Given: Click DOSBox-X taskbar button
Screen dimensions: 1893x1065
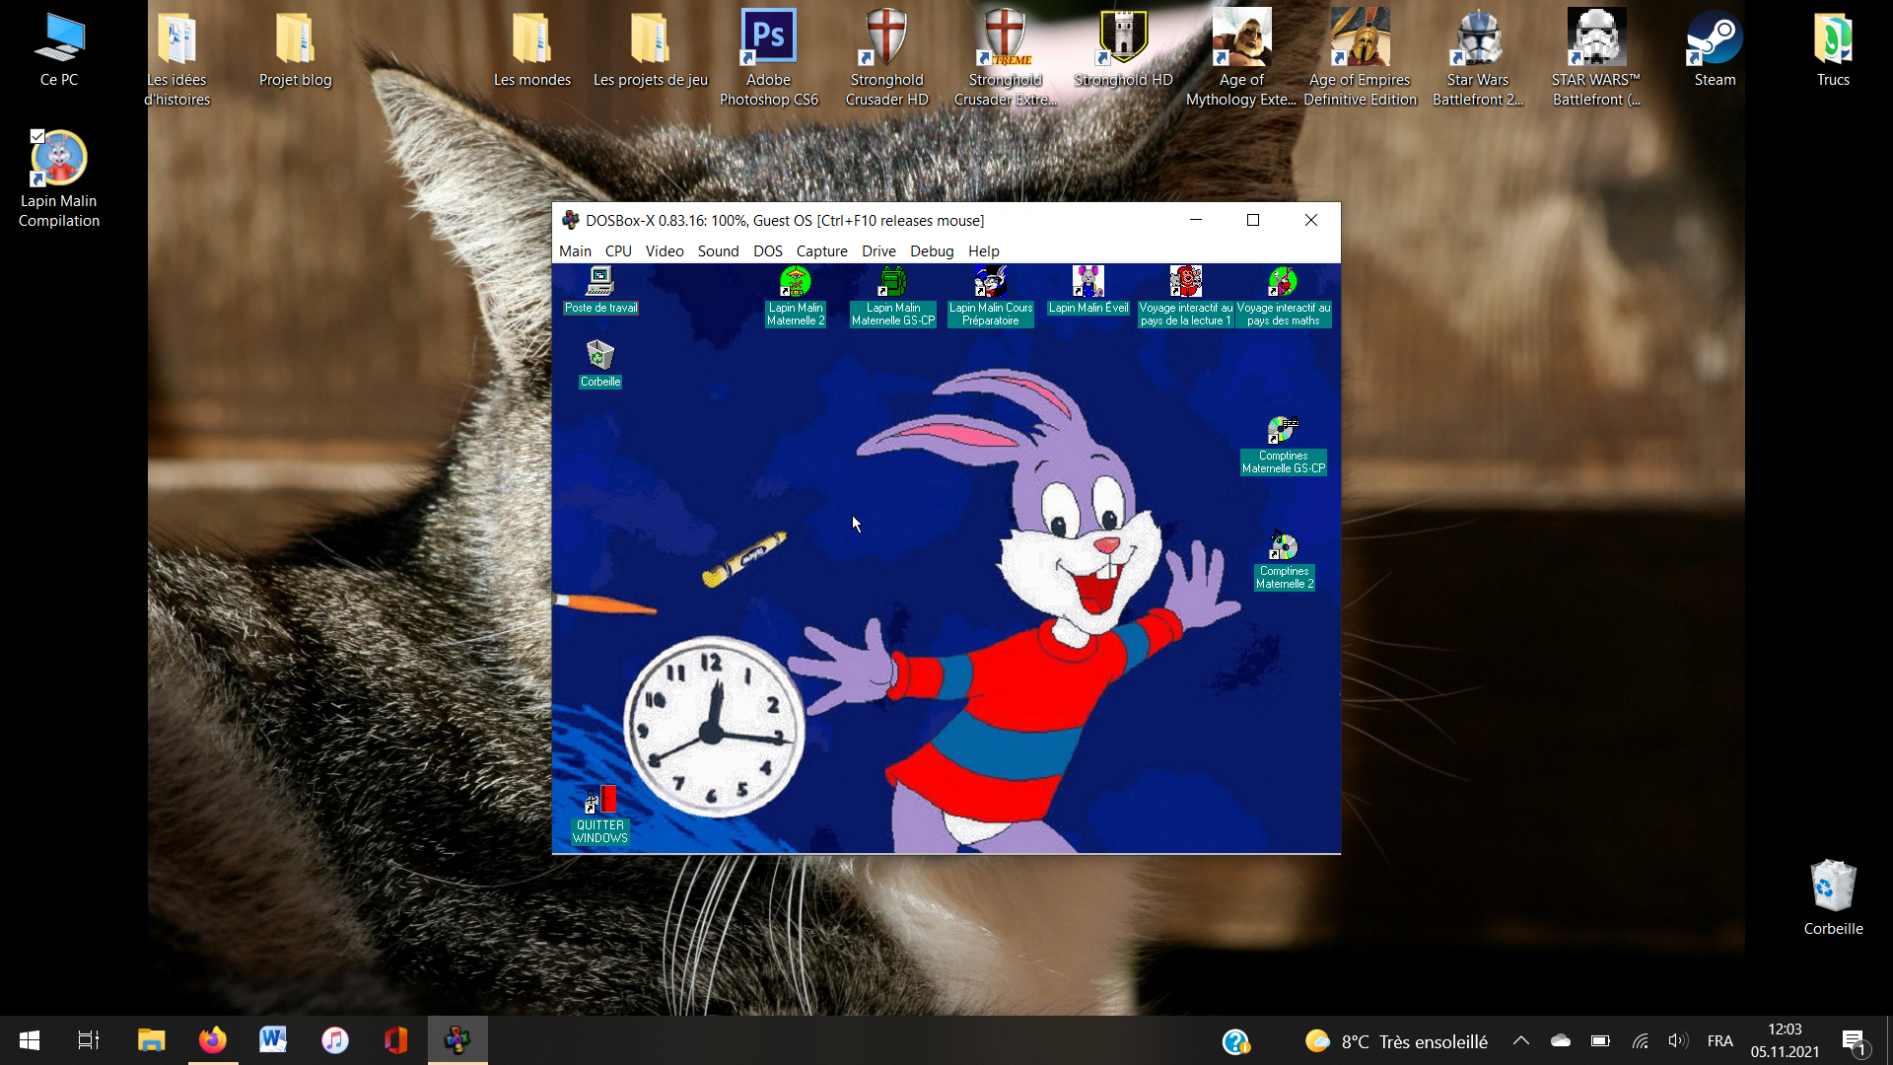Looking at the screenshot, I should click(x=458, y=1041).
